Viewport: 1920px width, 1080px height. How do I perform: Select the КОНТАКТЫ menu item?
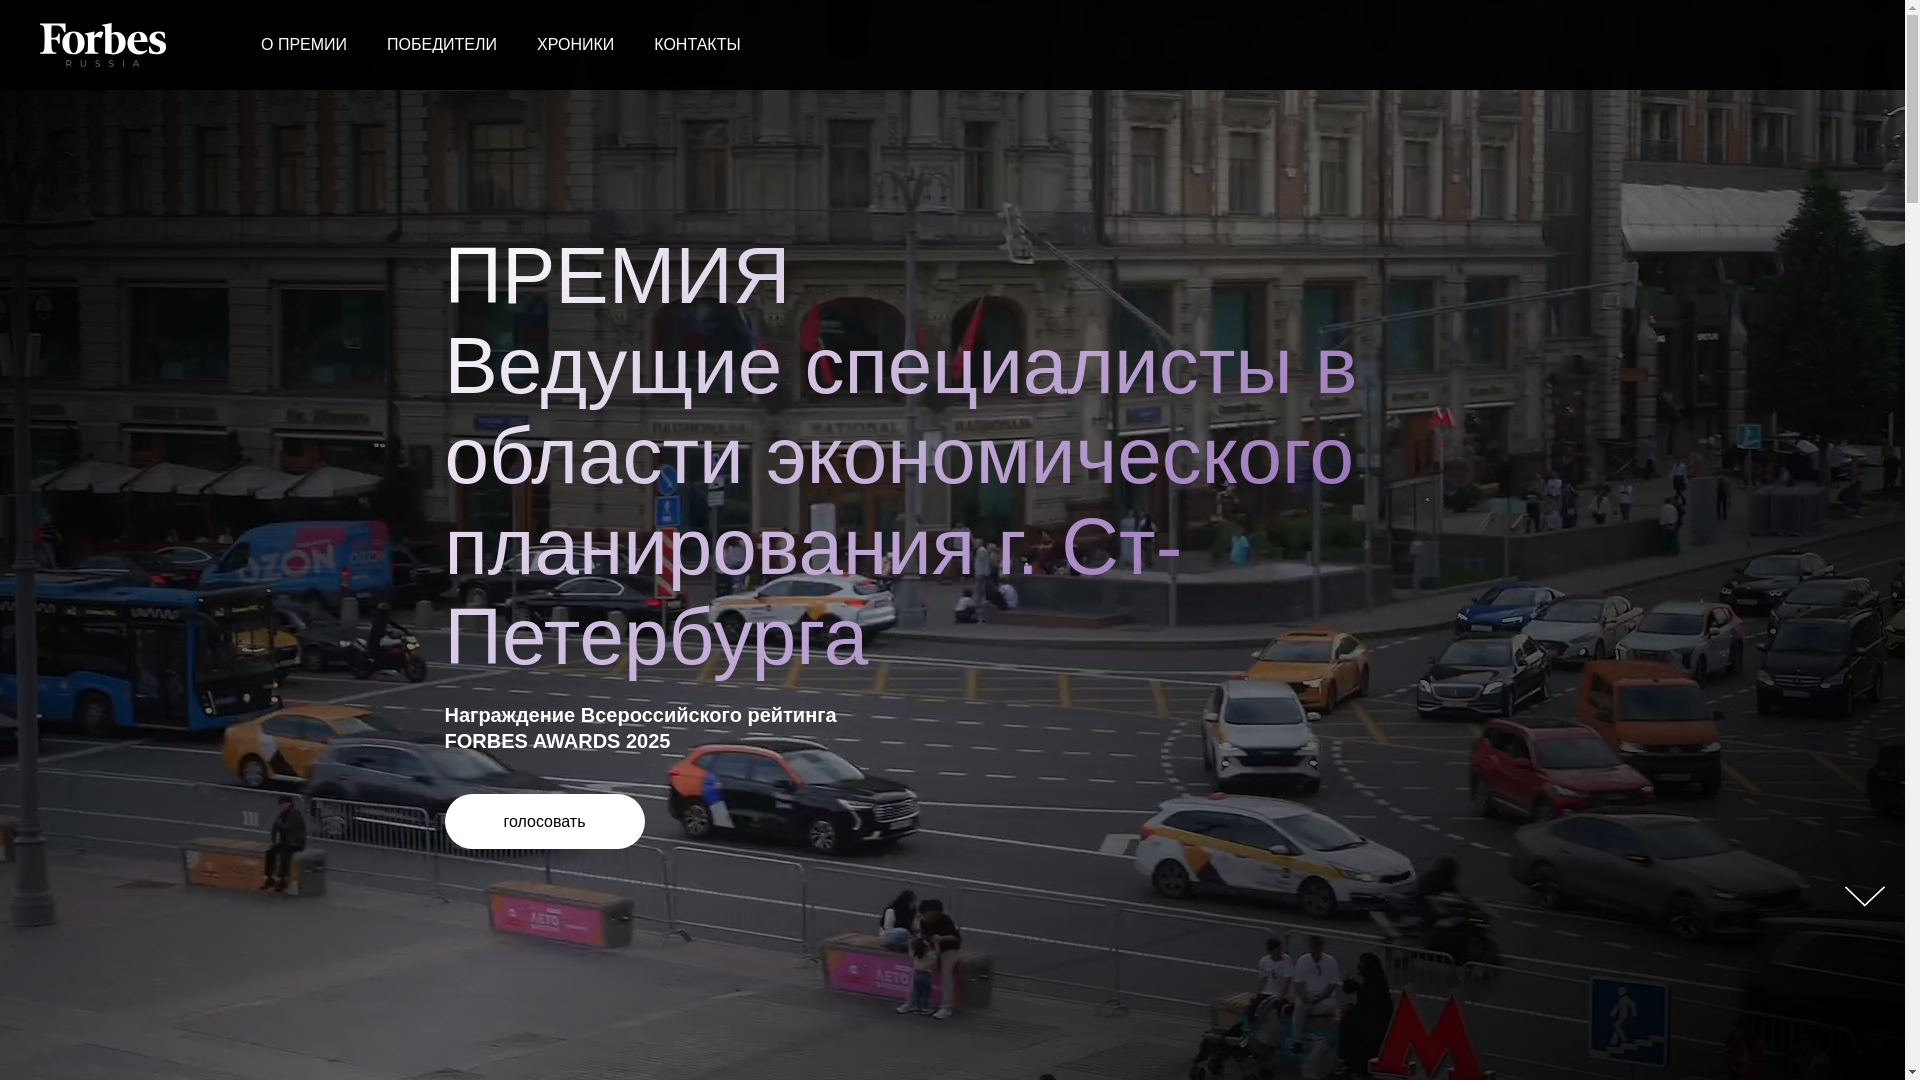pyautogui.click(x=697, y=45)
